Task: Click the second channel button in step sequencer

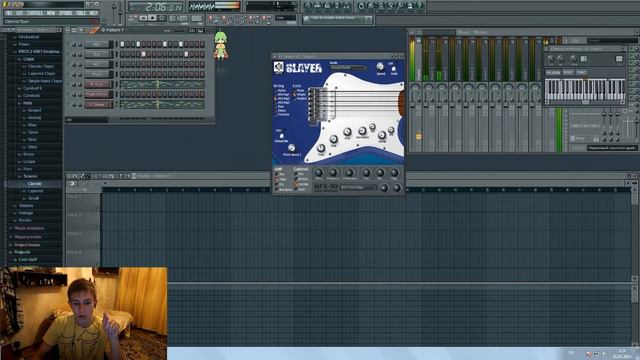Action: click(98, 54)
